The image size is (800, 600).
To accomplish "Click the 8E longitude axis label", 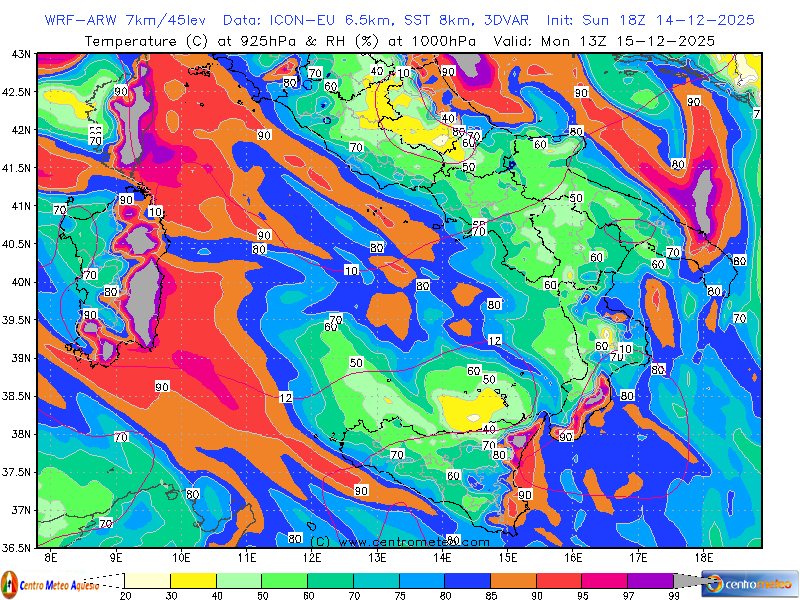I will [x=51, y=556].
